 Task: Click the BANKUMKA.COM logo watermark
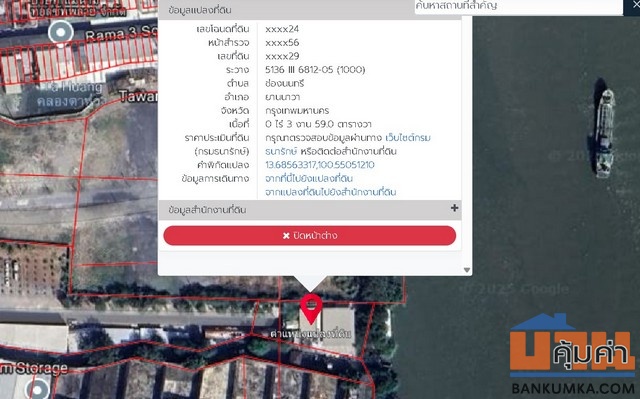572,354
